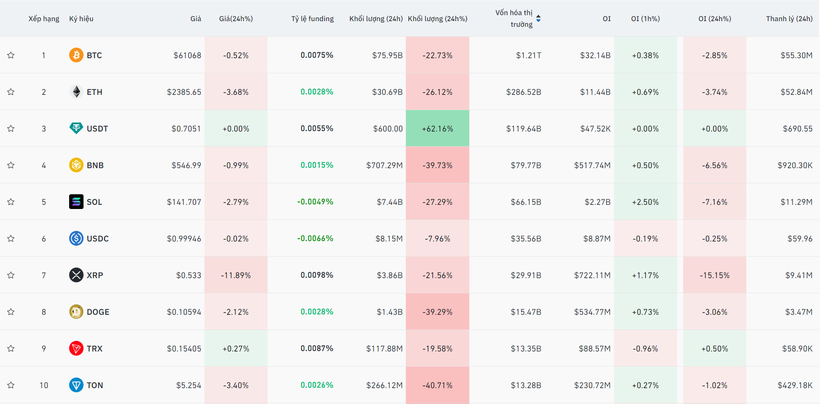Open the ETH symbol link
This screenshot has height=404, width=820.
pos(94,92)
